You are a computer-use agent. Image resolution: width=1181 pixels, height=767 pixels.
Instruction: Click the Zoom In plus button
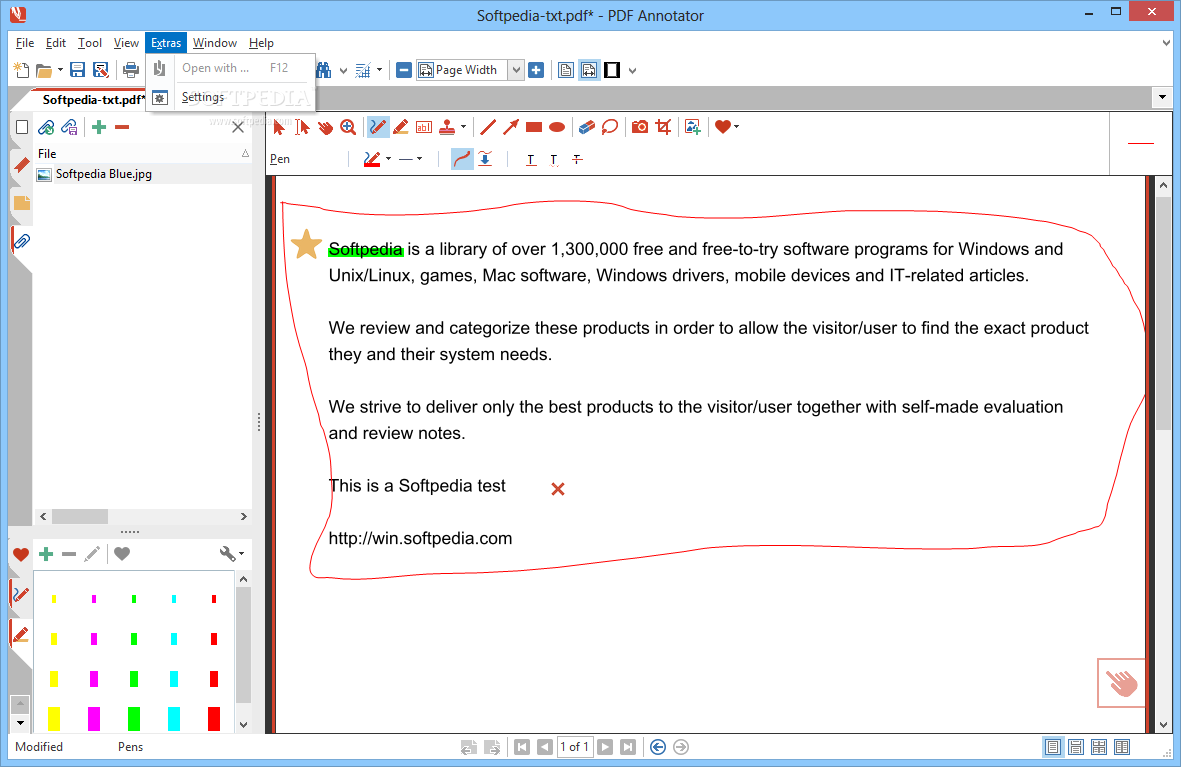[536, 70]
